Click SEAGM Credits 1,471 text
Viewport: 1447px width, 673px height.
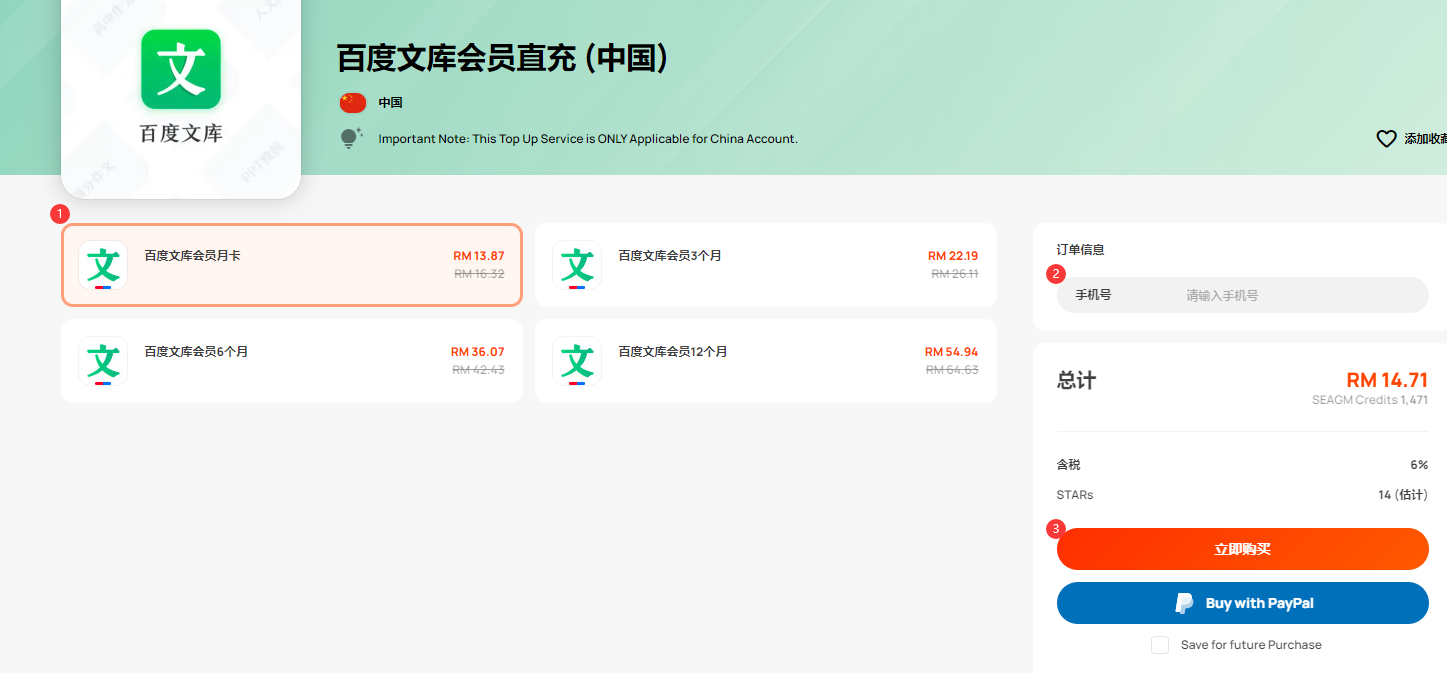pyautogui.click(x=1370, y=400)
